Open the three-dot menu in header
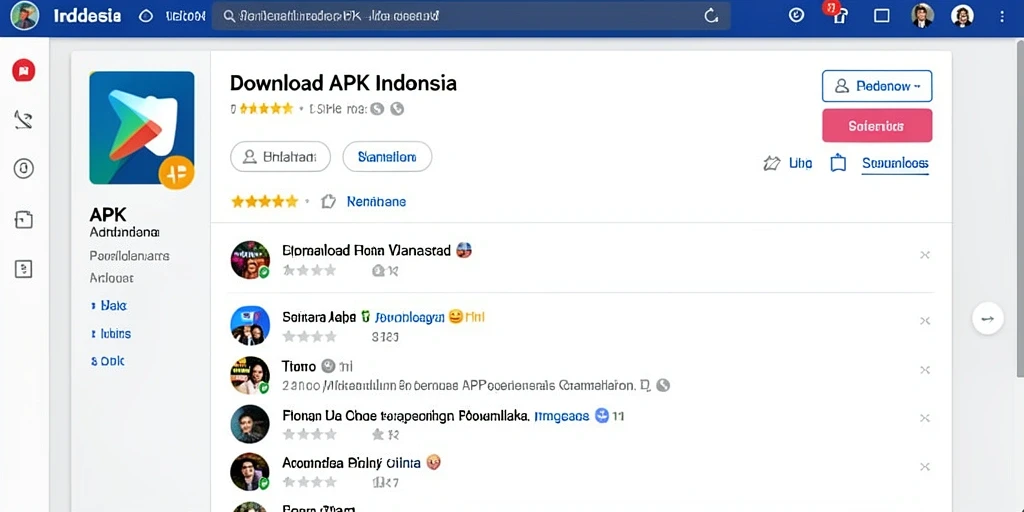Screen dimensions: 1024x512 pyautogui.click(x=1002, y=16)
